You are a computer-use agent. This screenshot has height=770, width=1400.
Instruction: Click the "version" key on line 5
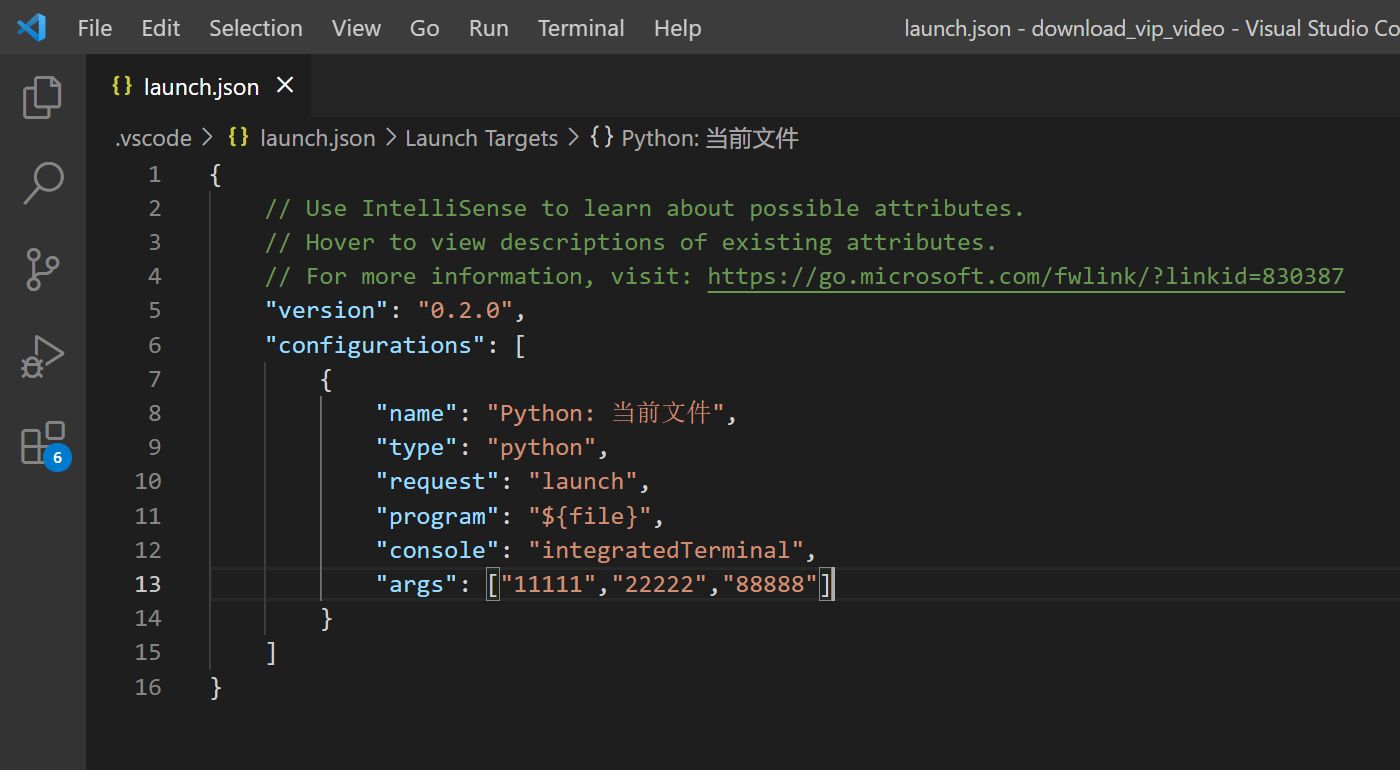pyautogui.click(x=326, y=310)
